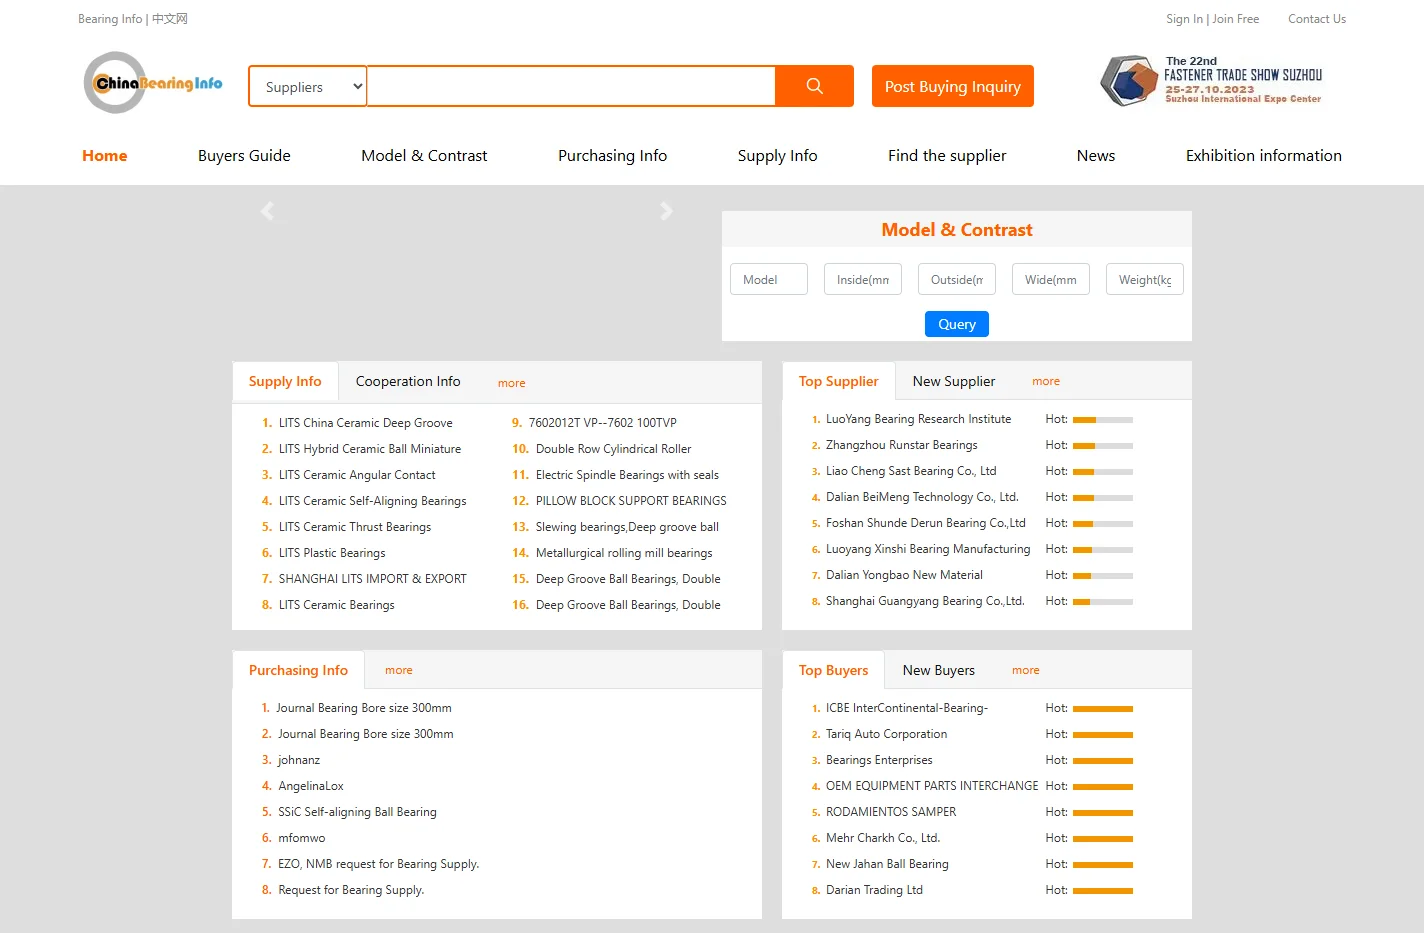Select the Cooperation Info tab
Screen dimensions: 1424x933
coord(408,381)
